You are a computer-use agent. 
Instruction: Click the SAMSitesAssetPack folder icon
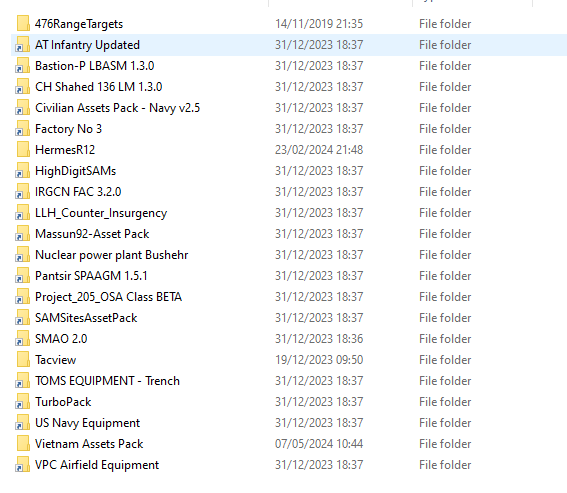(23, 317)
